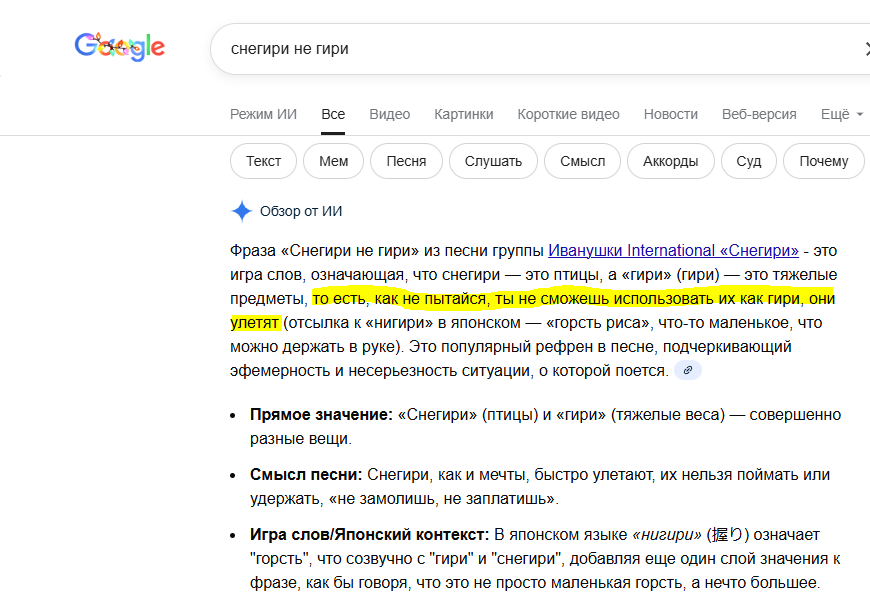
Task: Go to the «Картинки» tab
Action: coord(463,114)
